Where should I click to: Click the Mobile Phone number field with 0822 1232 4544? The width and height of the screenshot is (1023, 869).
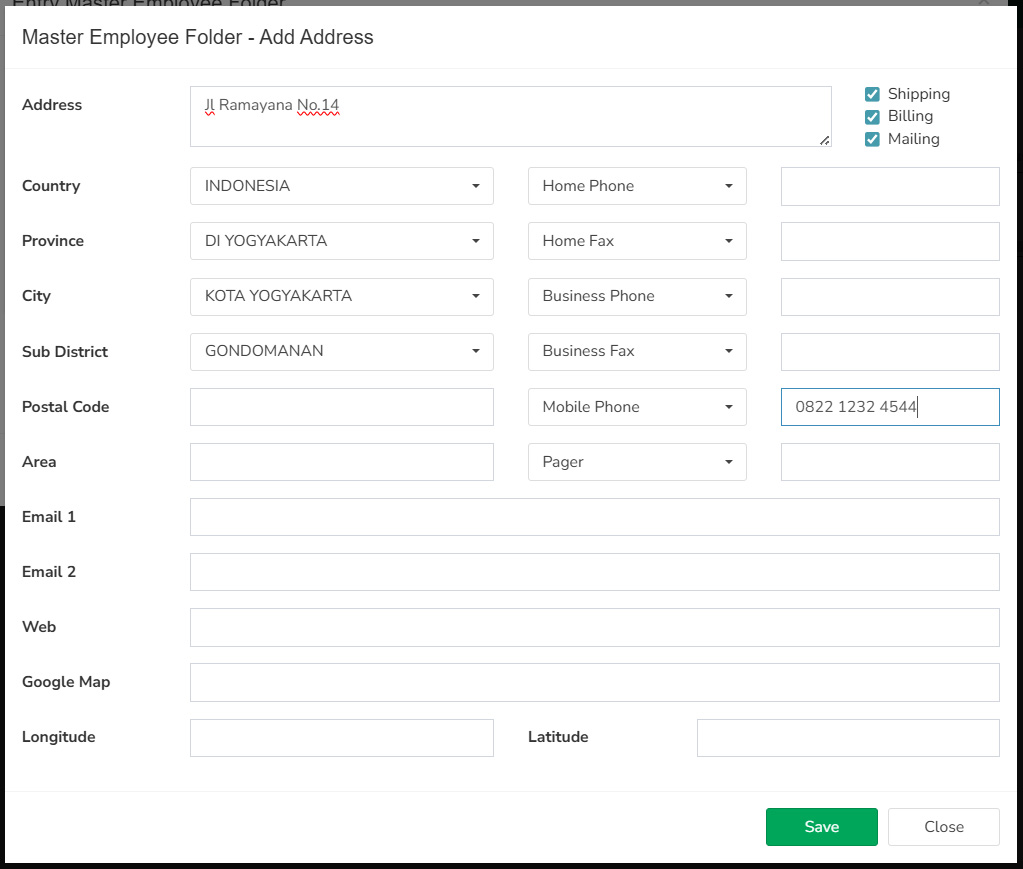point(890,407)
